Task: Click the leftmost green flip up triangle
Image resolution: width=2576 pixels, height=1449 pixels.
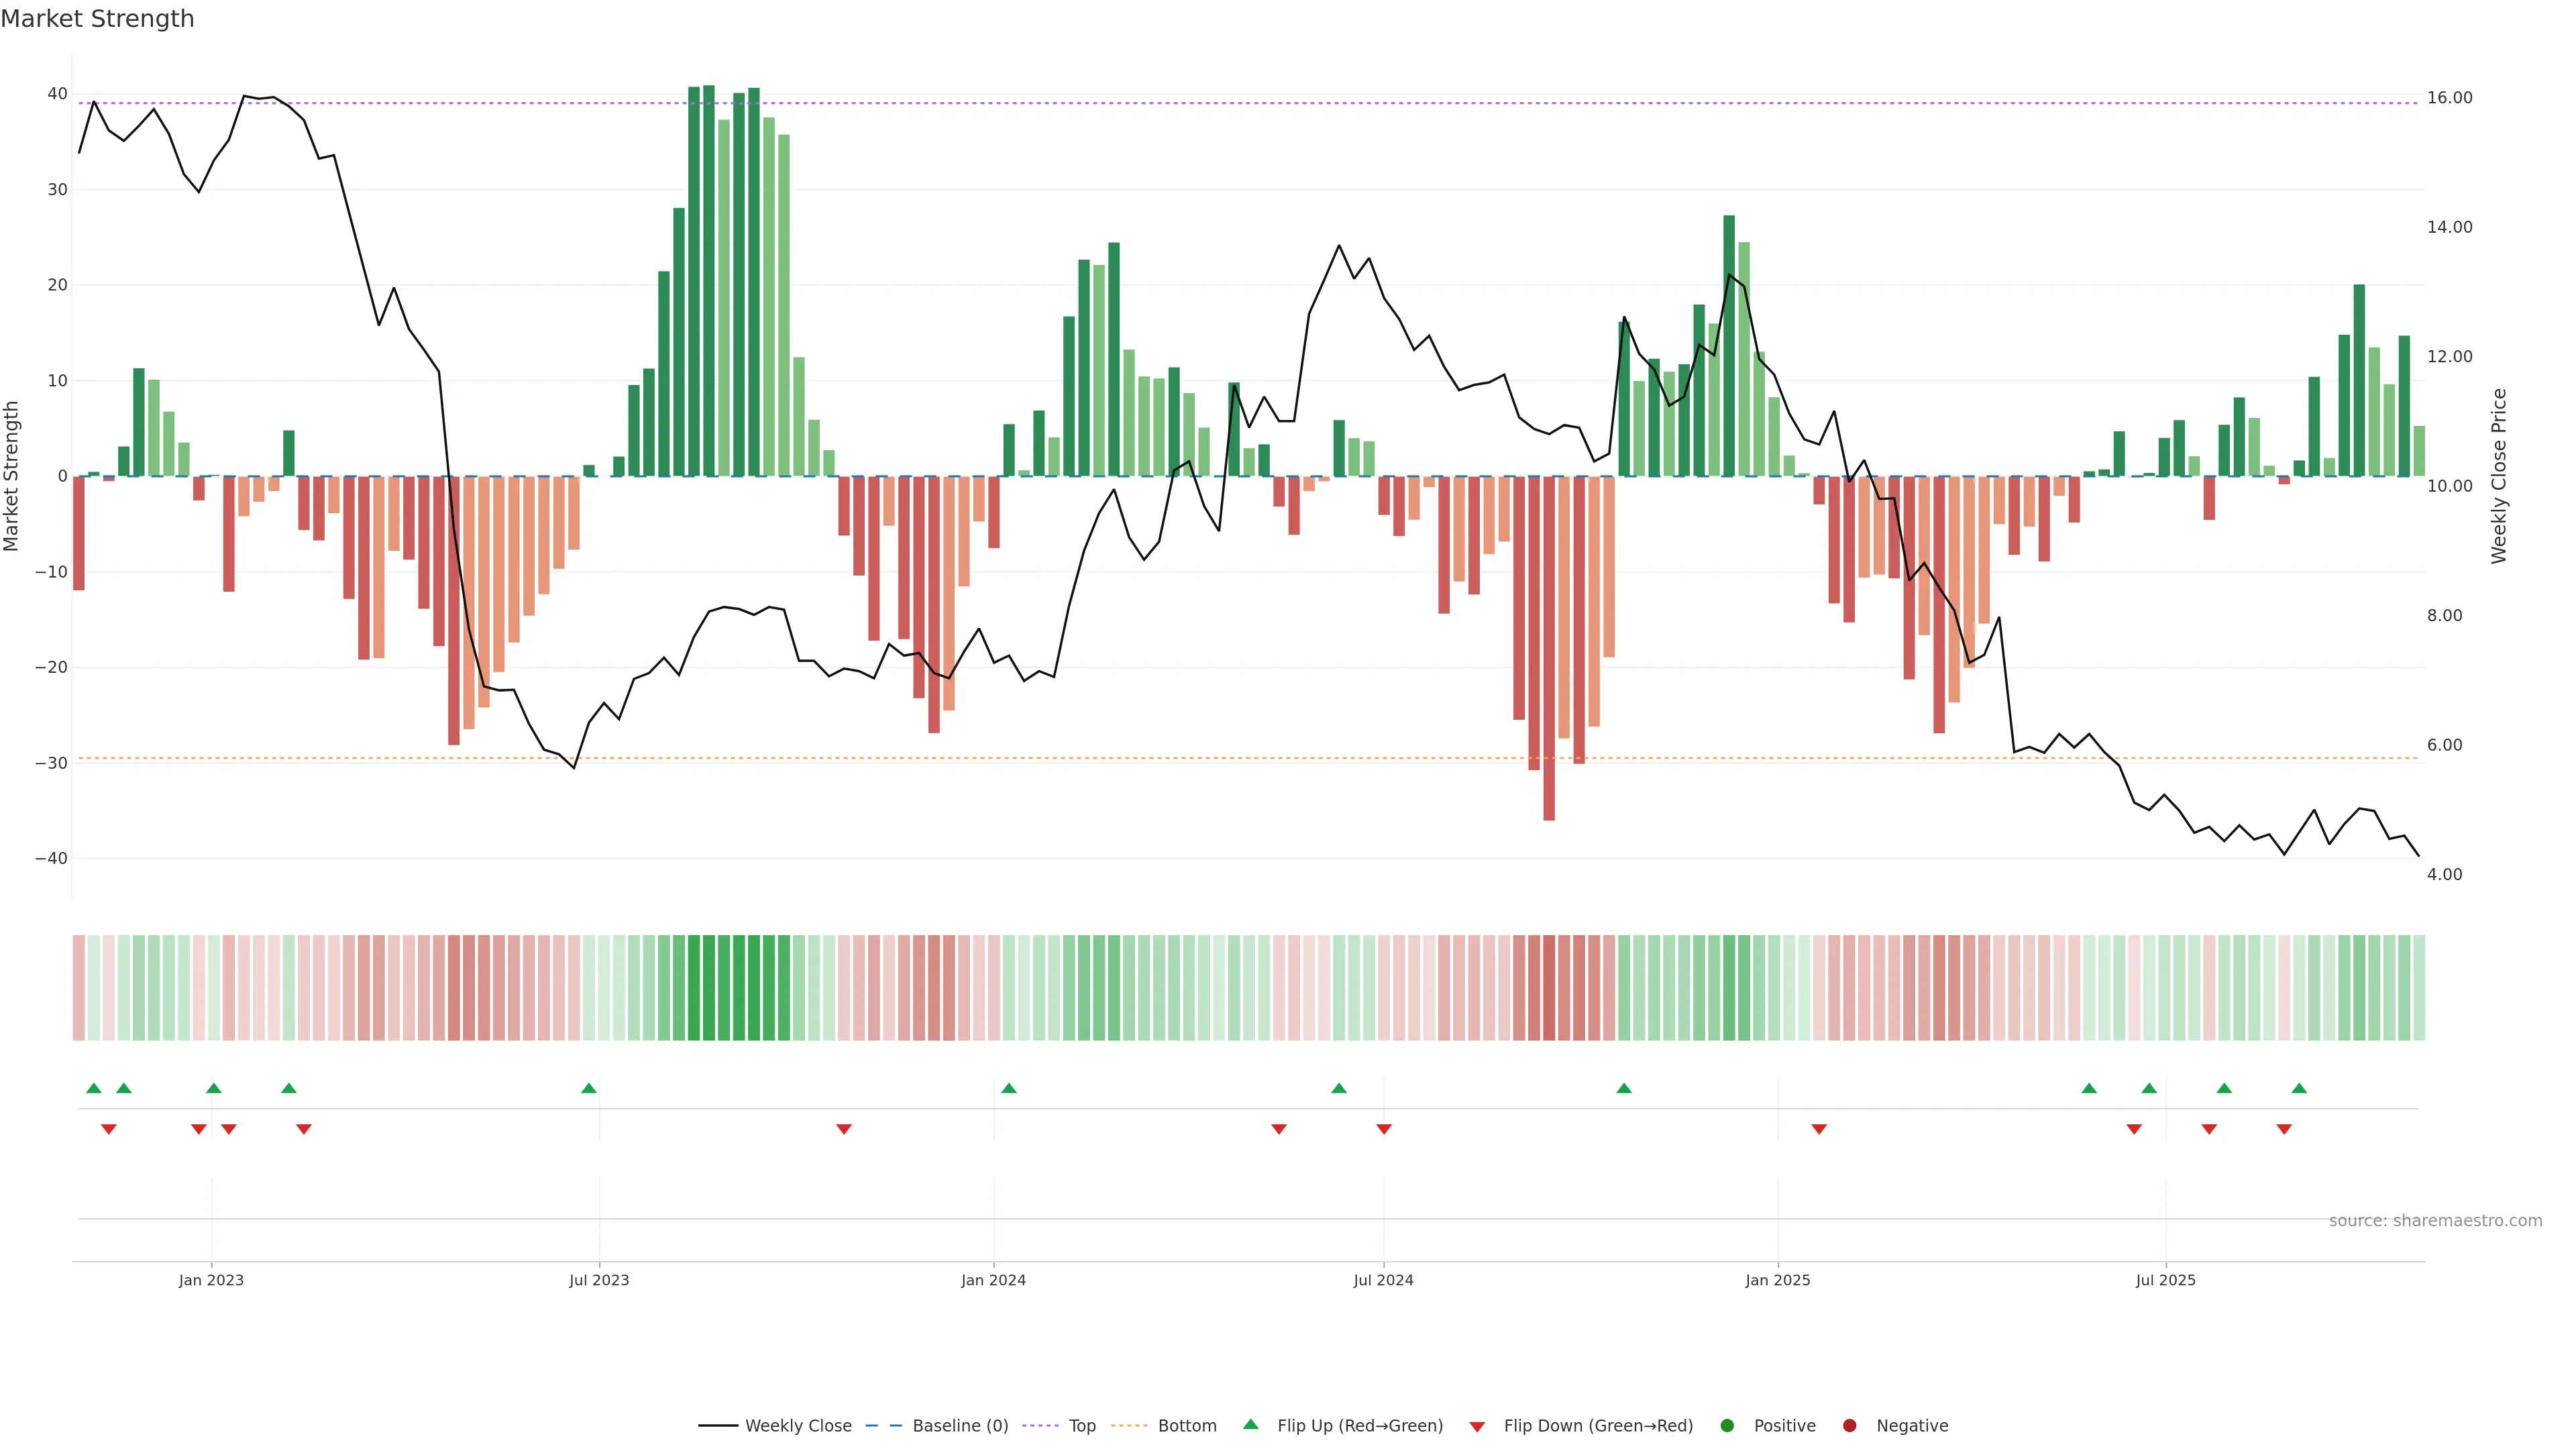Action: [x=94, y=1088]
